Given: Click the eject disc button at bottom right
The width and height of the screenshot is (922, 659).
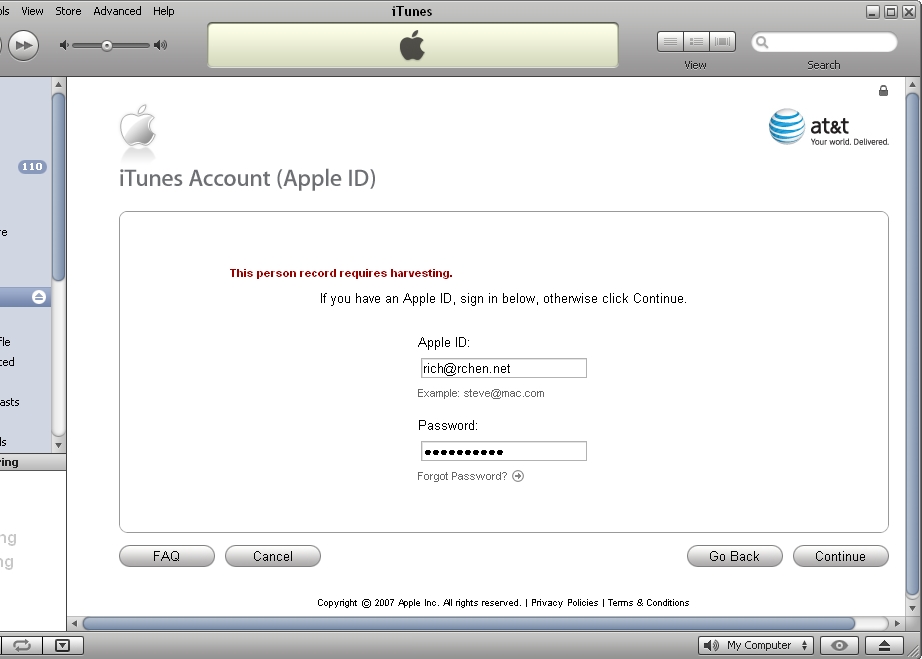Looking at the screenshot, I should click(x=884, y=646).
